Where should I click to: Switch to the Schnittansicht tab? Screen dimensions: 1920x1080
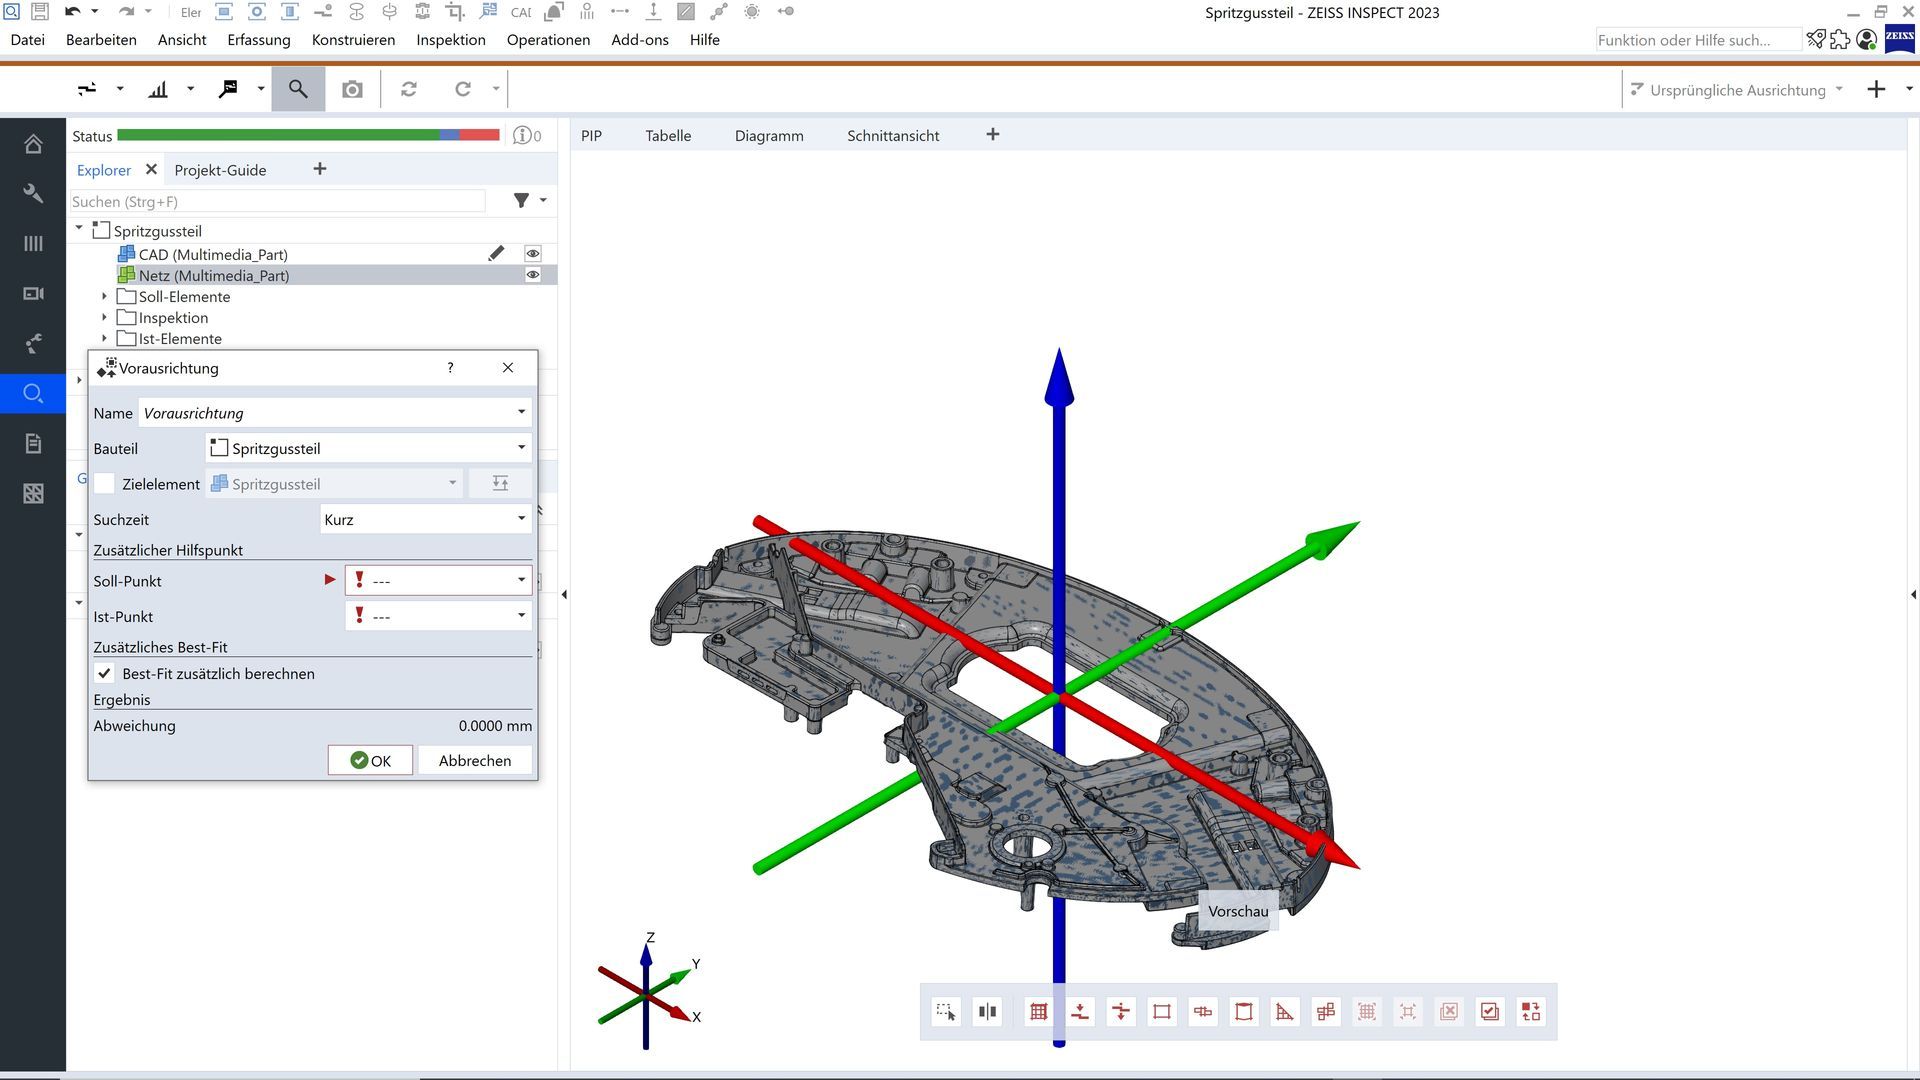click(892, 136)
